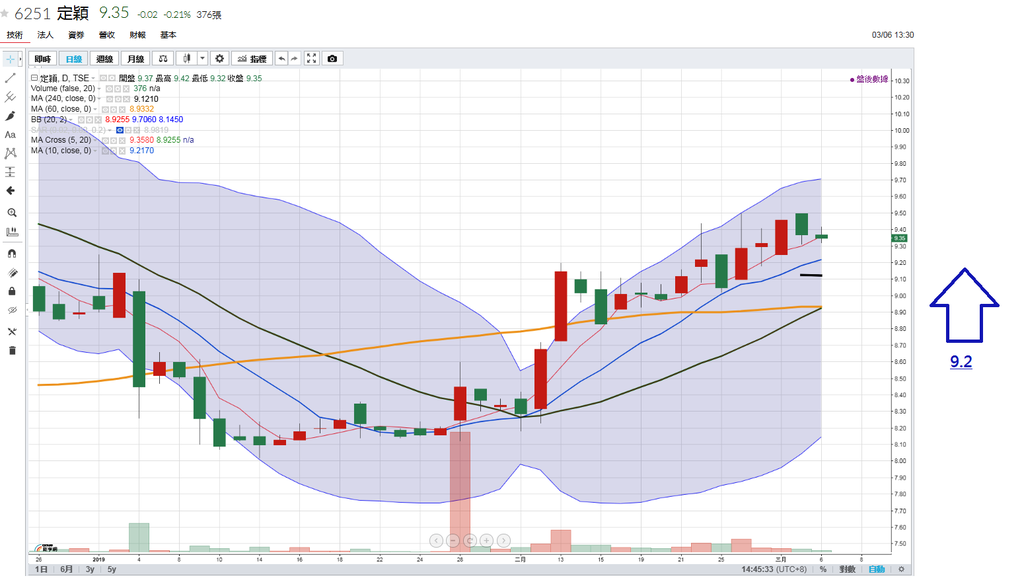This screenshot has height=578, width=1024.
Task: Zoom in chart with plus control
Action: pos(487,540)
